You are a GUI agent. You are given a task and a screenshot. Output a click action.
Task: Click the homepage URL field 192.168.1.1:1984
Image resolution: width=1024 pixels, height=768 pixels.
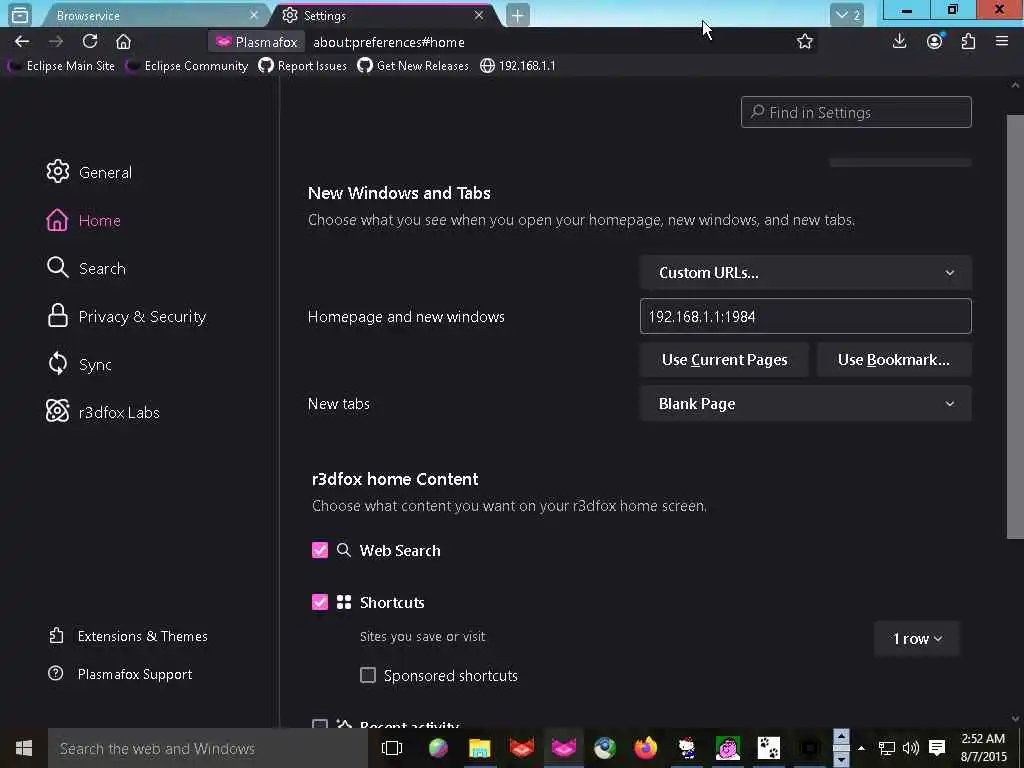[806, 316]
